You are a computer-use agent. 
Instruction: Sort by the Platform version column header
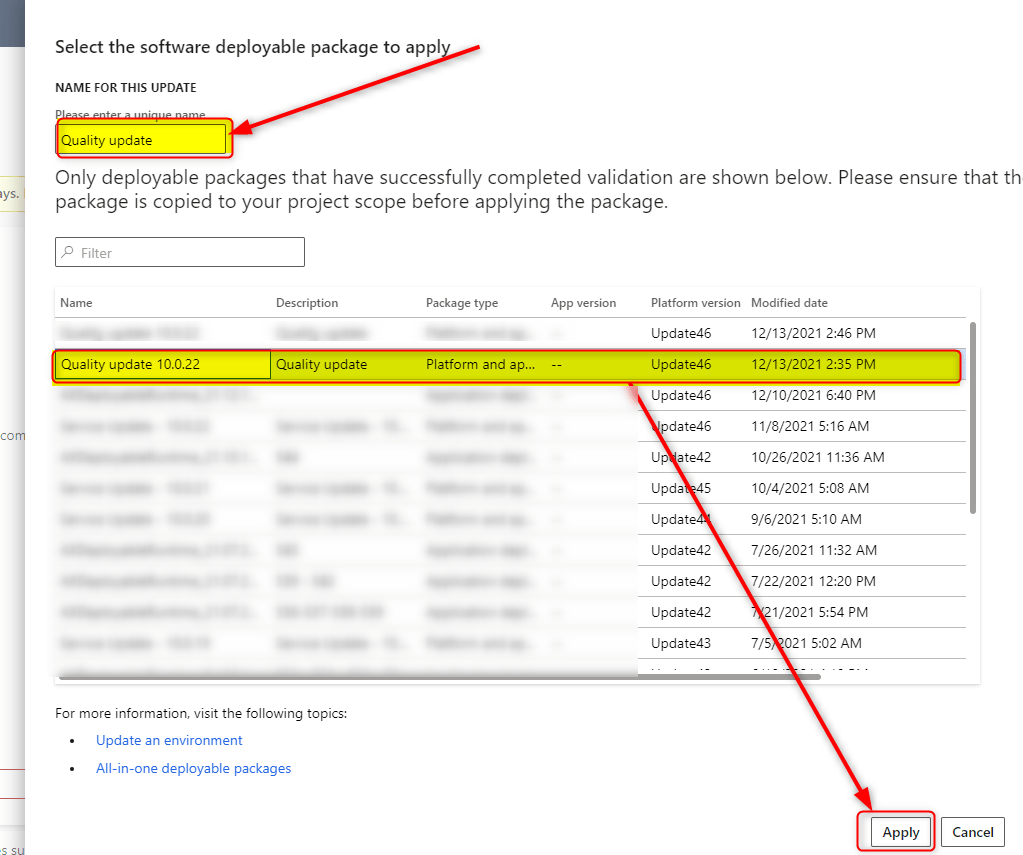pos(695,303)
